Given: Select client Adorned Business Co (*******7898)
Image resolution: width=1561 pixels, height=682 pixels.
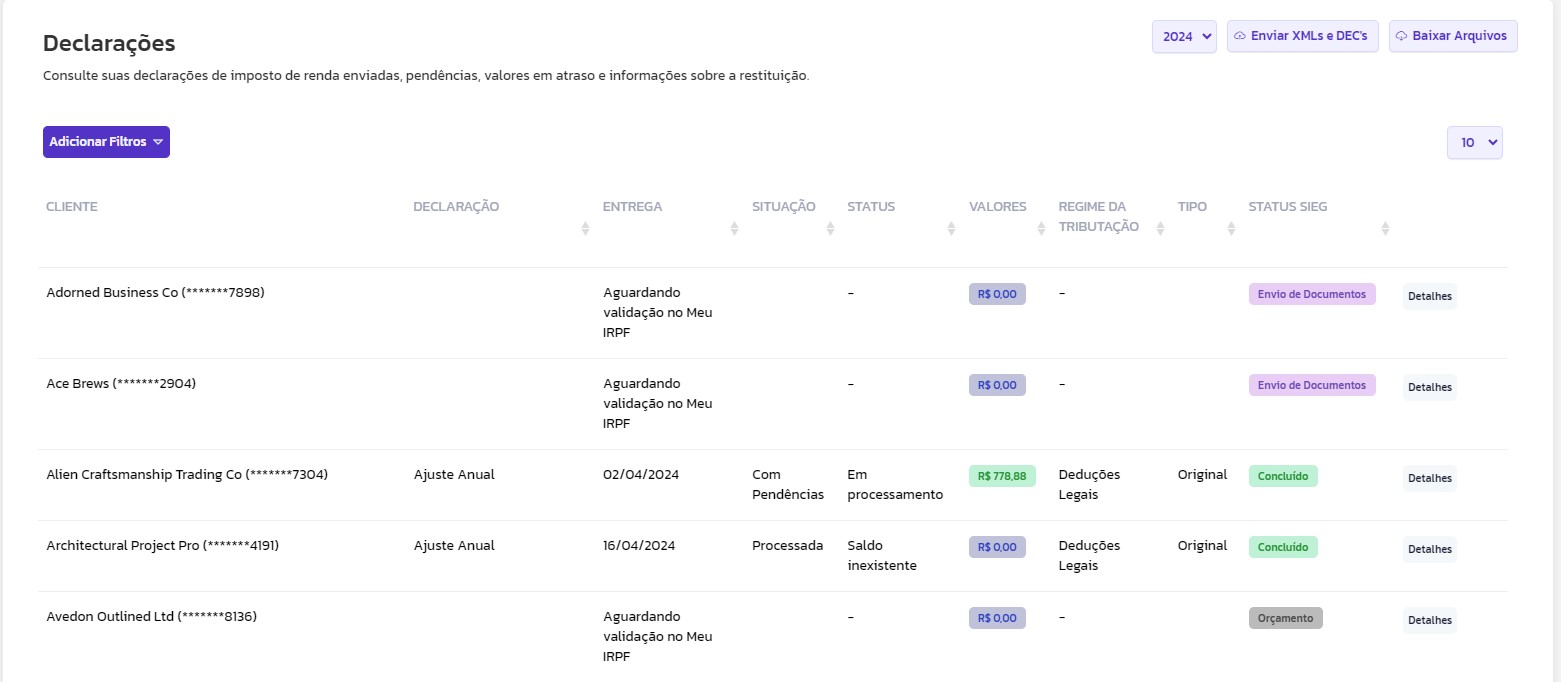Looking at the screenshot, I should click(156, 293).
